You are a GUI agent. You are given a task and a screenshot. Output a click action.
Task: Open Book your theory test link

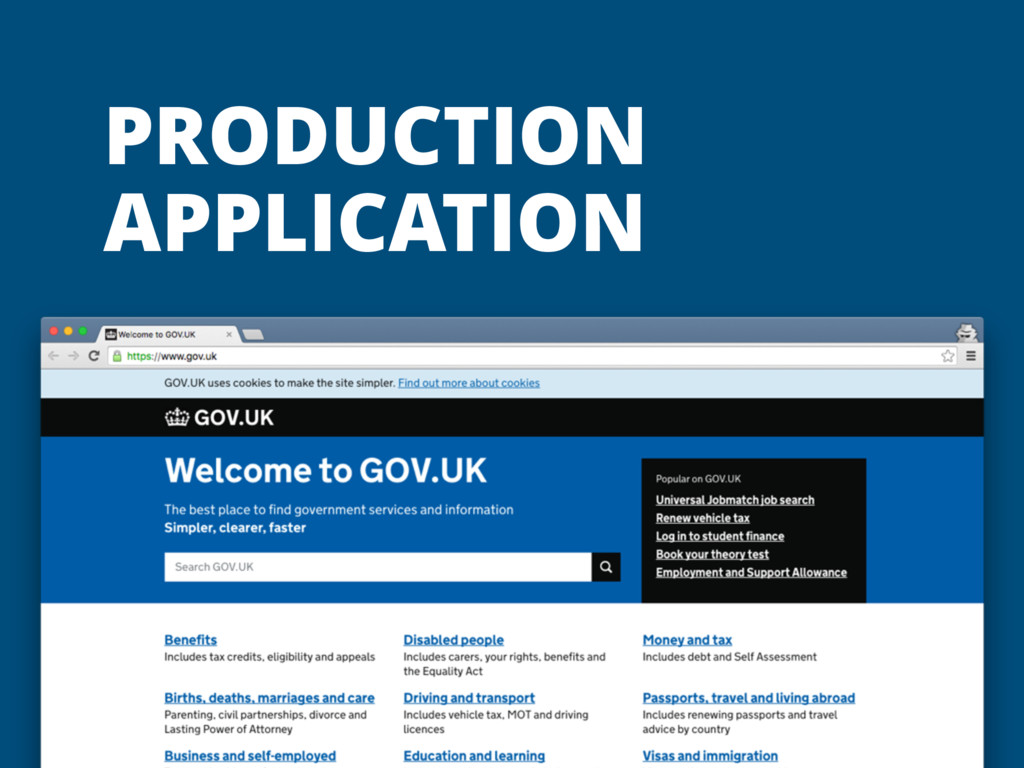pos(712,554)
